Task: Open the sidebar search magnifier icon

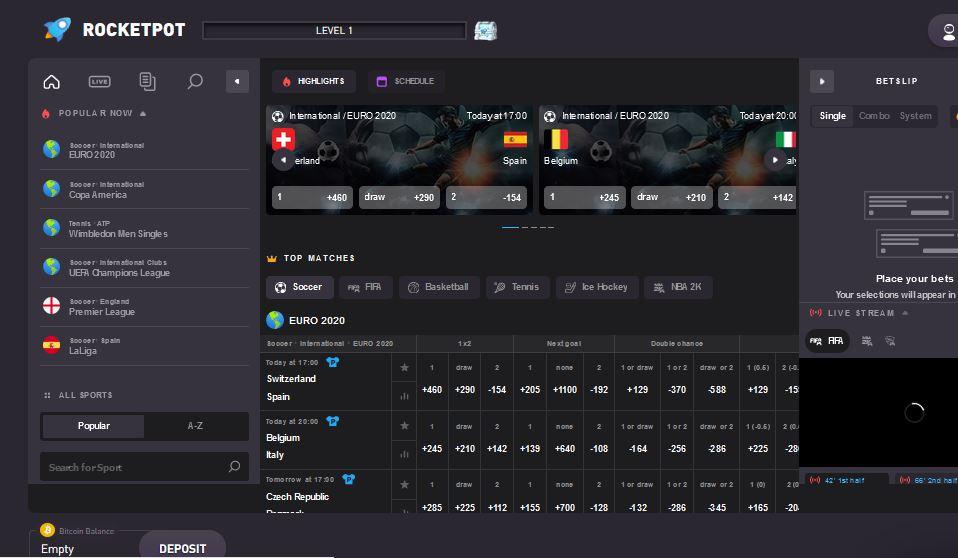Action: point(195,81)
